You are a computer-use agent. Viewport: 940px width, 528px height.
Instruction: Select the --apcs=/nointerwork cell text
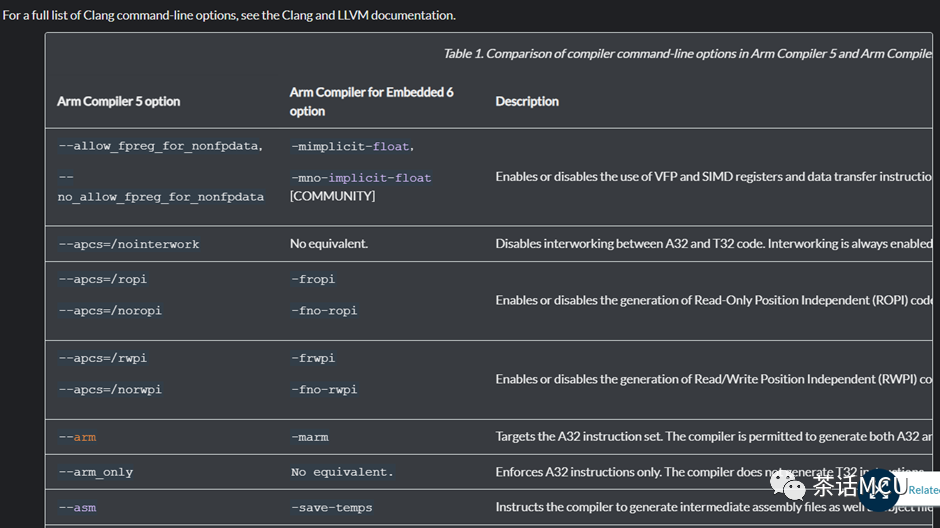(128, 244)
